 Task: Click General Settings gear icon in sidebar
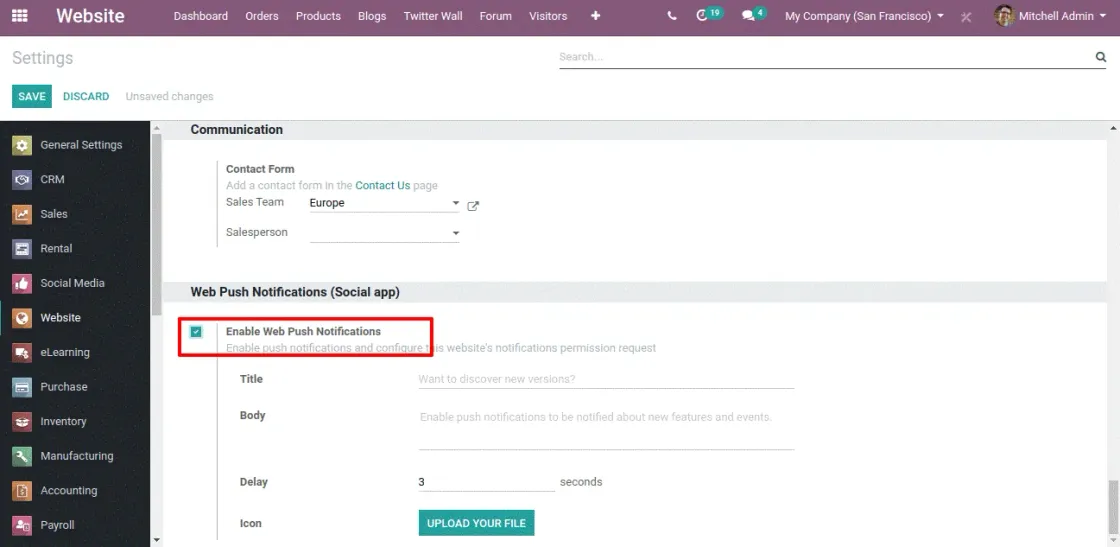(22, 145)
